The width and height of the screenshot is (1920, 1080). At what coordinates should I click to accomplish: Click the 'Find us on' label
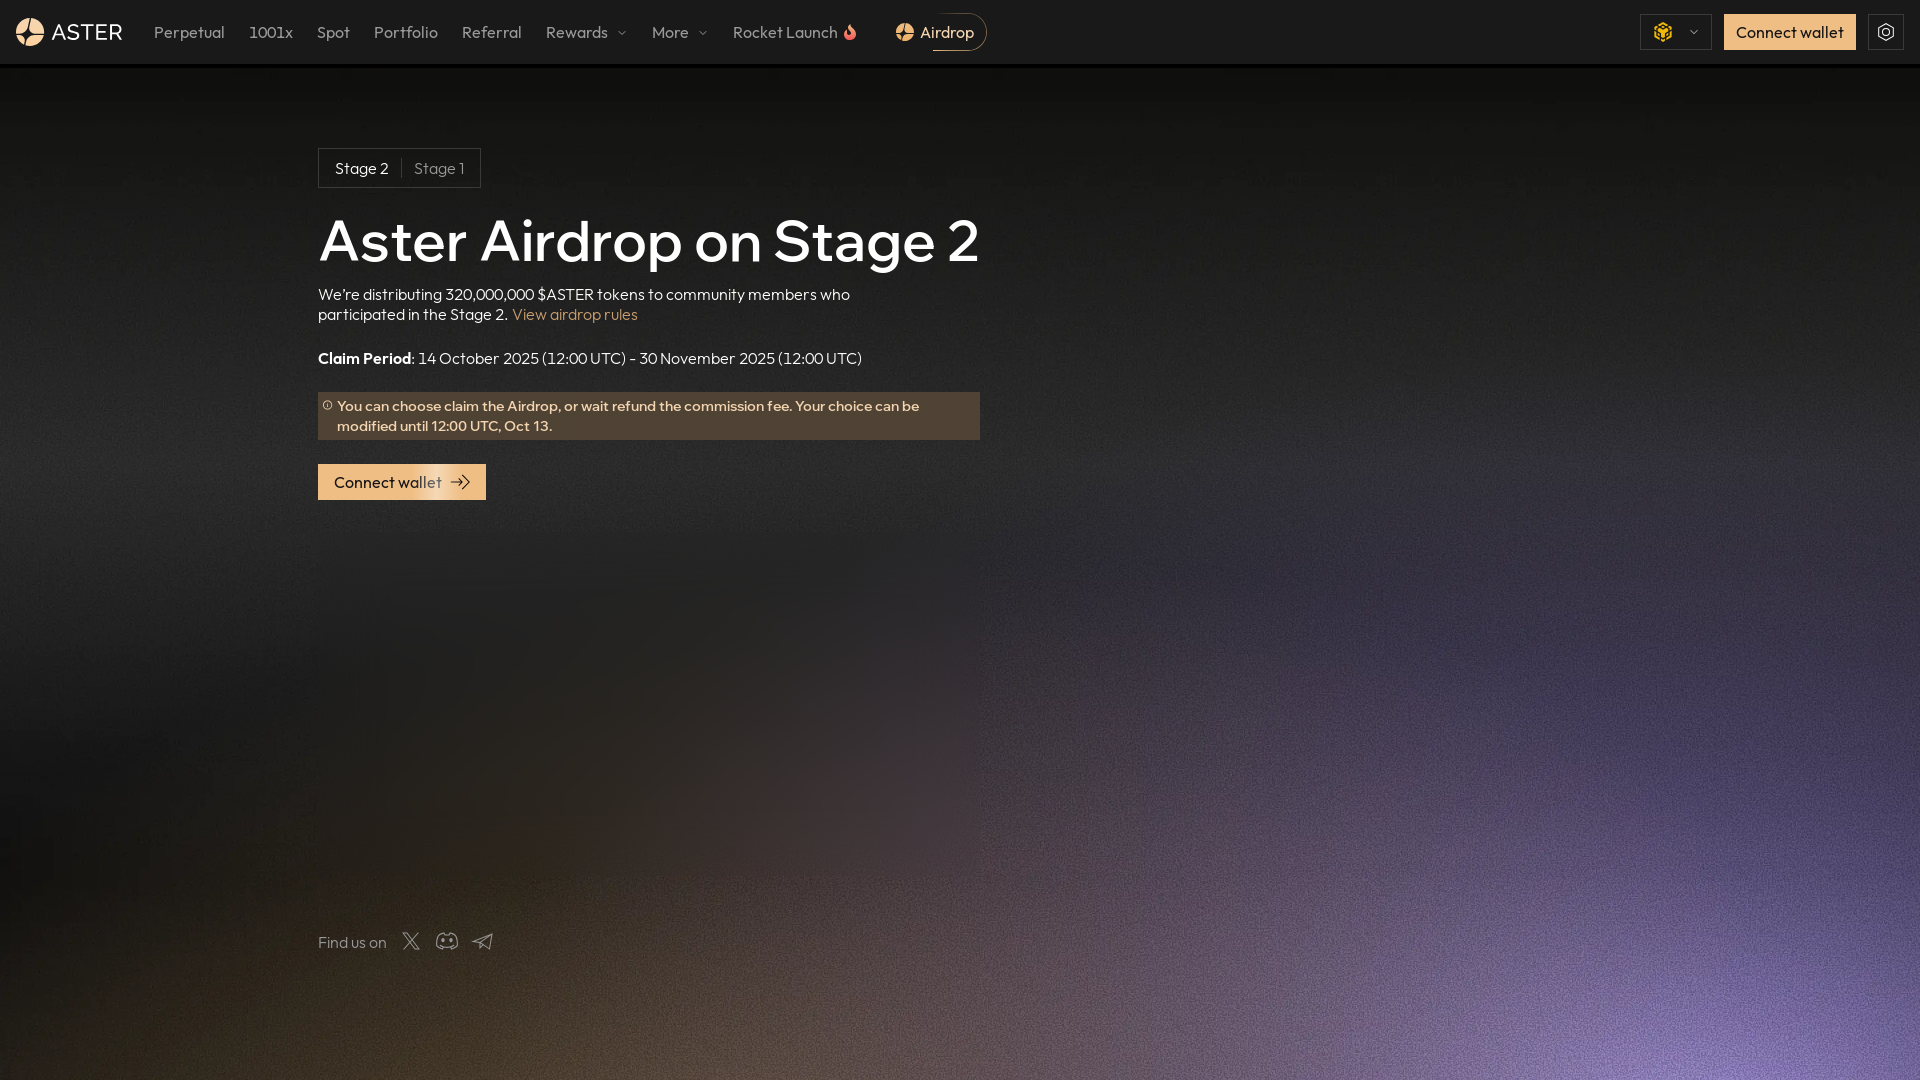coord(352,942)
